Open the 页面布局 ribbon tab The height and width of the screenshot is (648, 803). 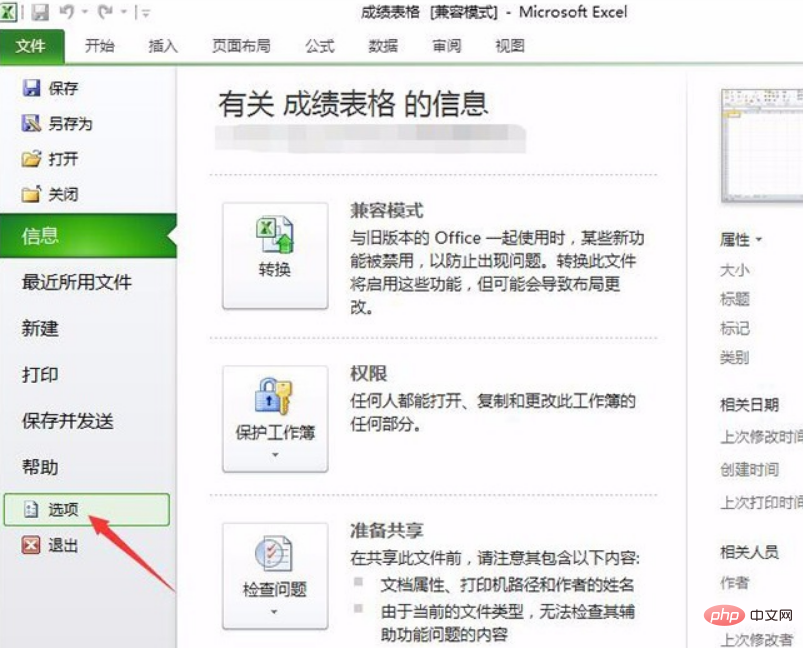click(241, 46)
